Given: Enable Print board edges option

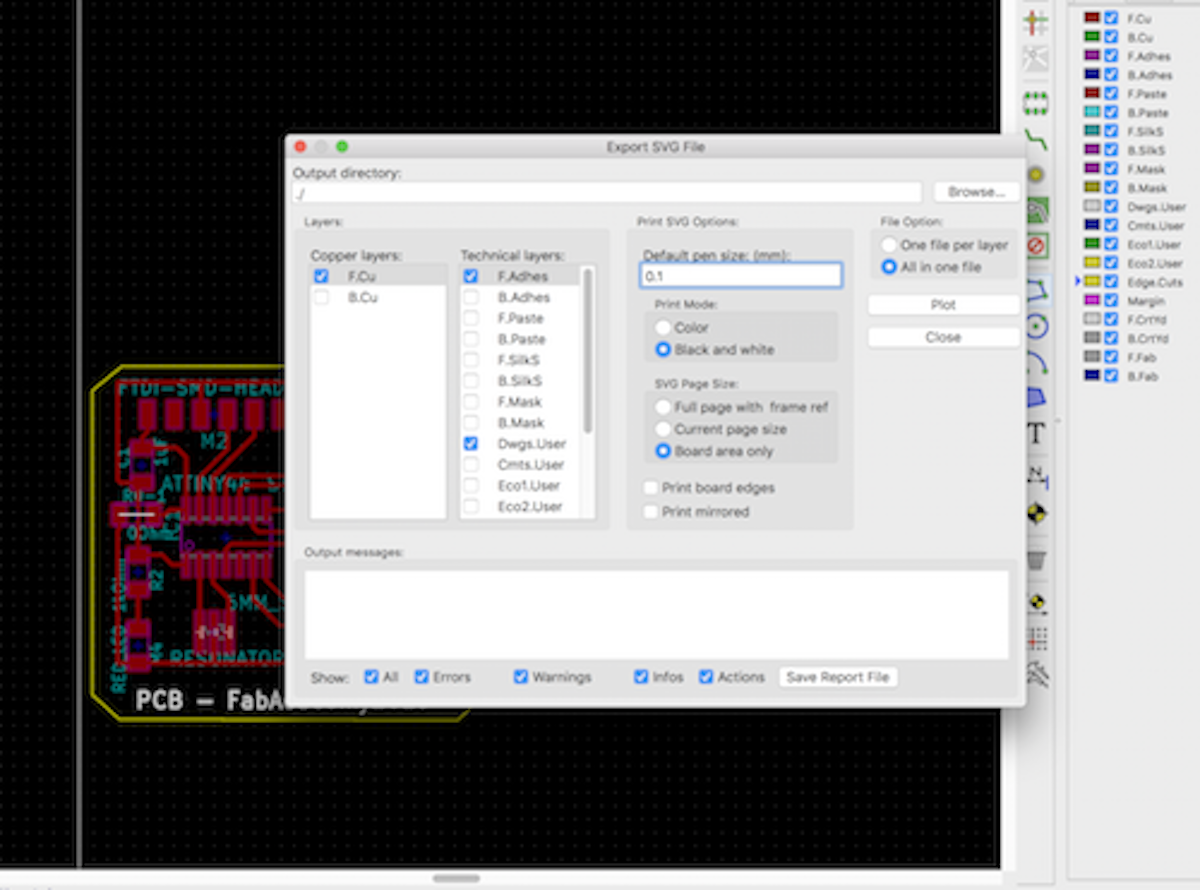Looking at the screenshot, I should pos(651,488).
